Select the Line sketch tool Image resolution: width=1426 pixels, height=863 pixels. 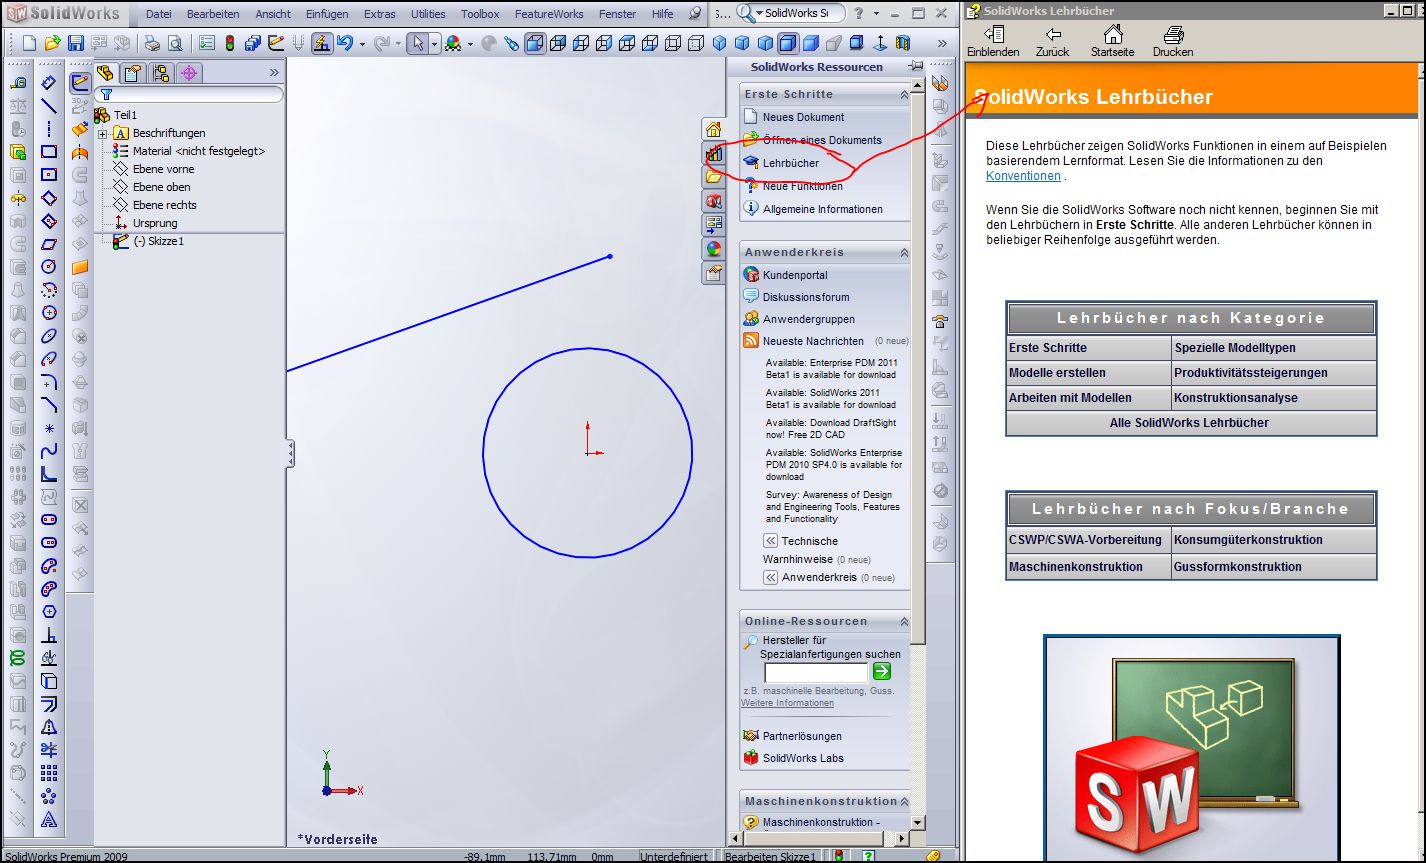click(x=49, y=105)
